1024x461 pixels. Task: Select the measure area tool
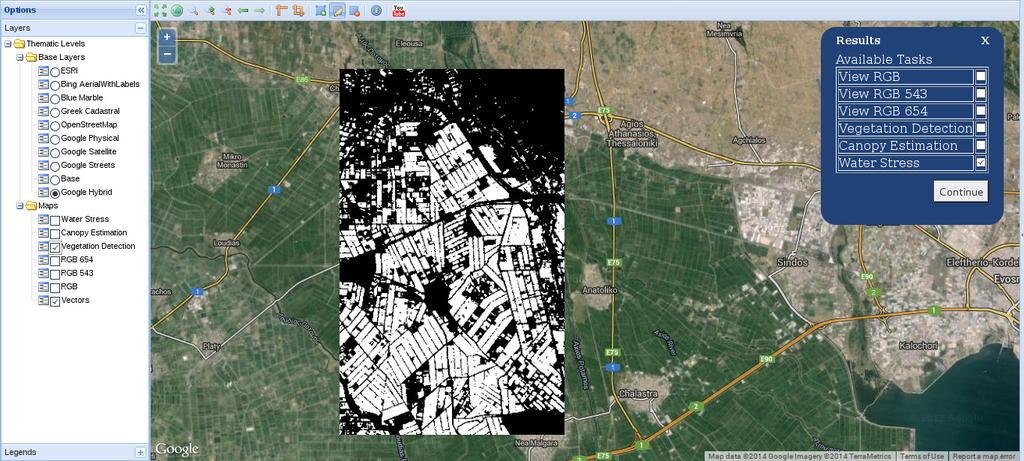(298, 10)
